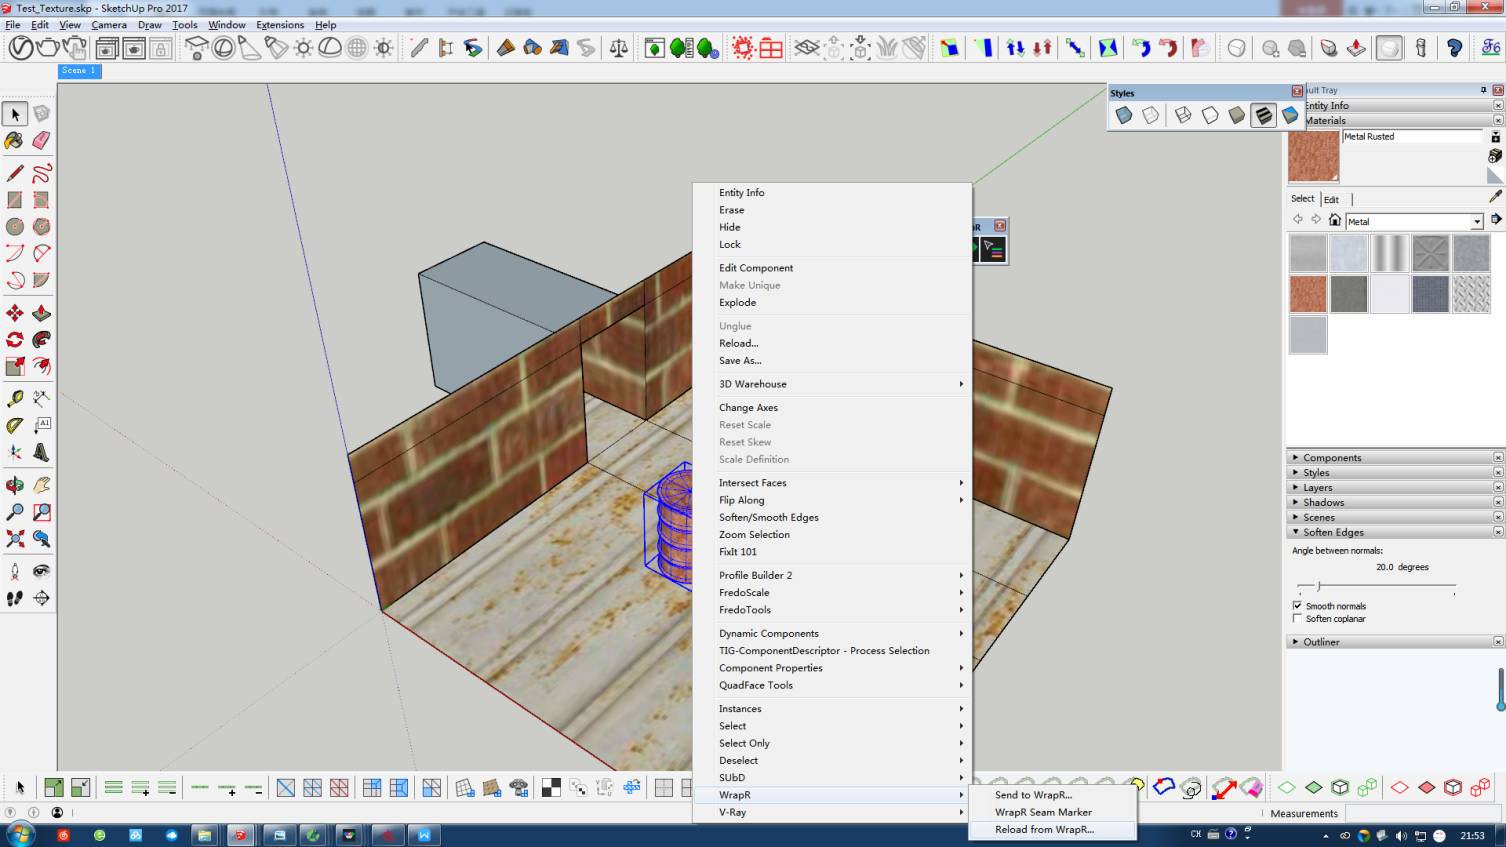Image resolution: width=1506 pixels, height=847 pixels.
Task: Pick the Tape Measure tool
Action: point(14,399)
